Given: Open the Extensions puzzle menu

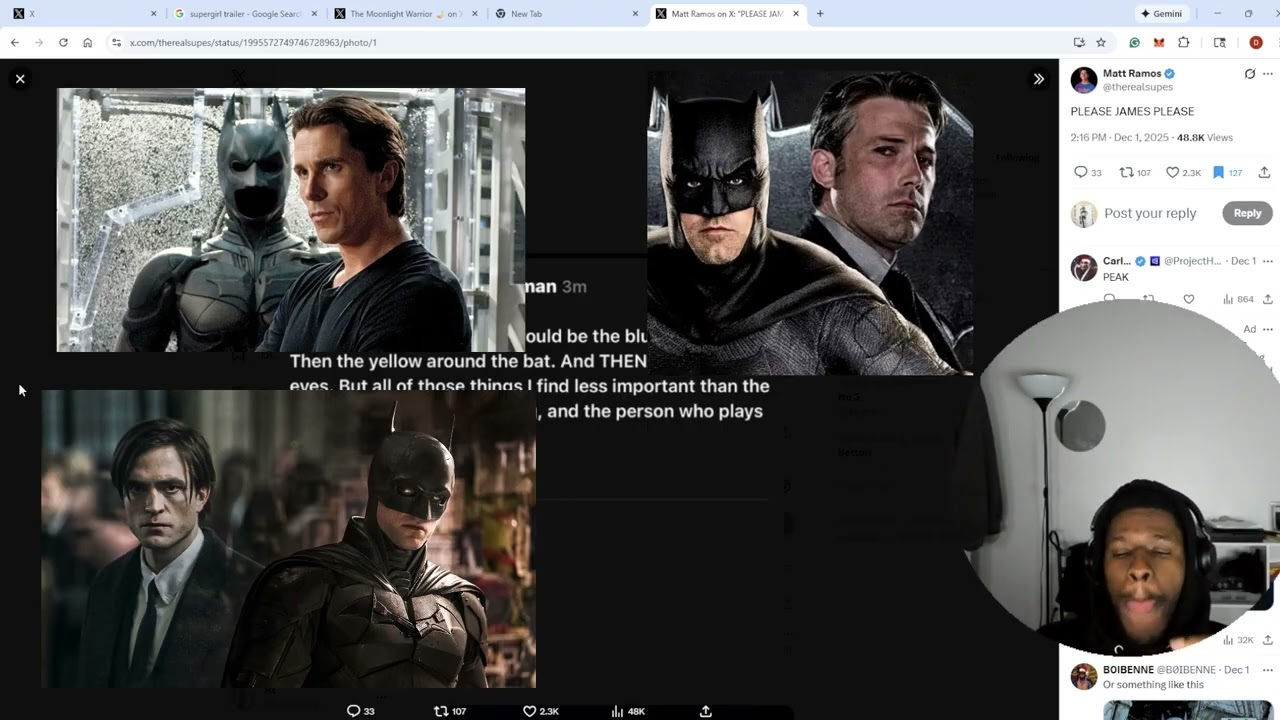Looking at the screenshot, I should [1184, 43].
